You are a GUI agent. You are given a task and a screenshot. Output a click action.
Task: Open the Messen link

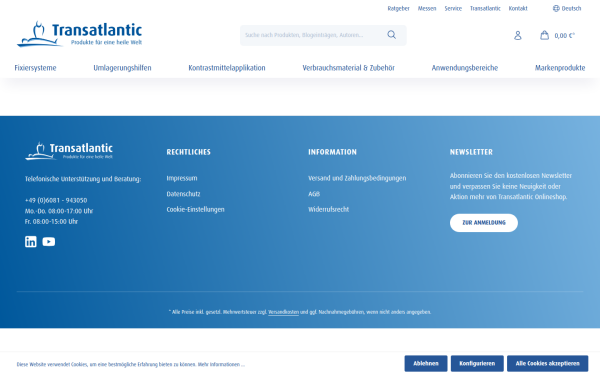point(427,8)
